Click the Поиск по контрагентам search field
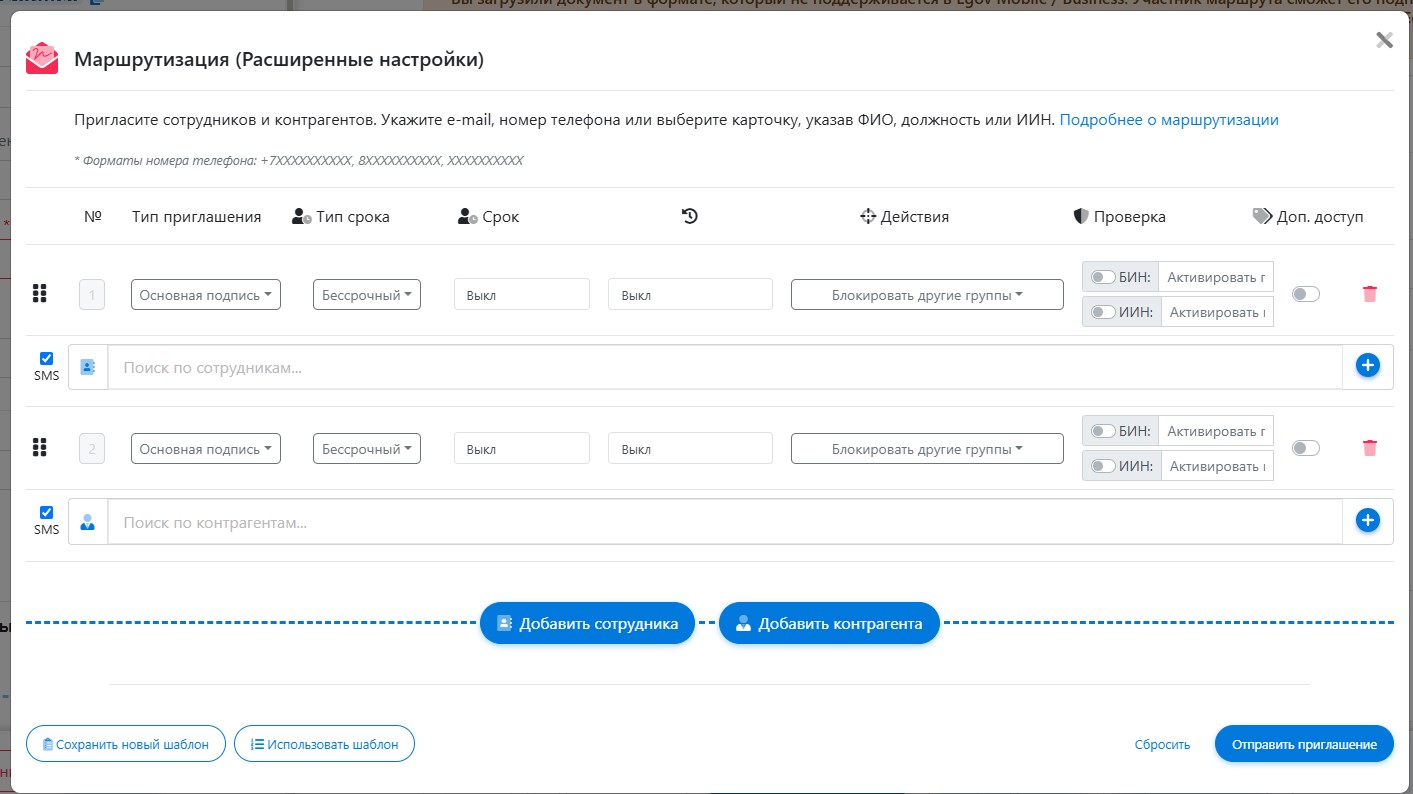The image size is (1413, 794). coord(724,522)
